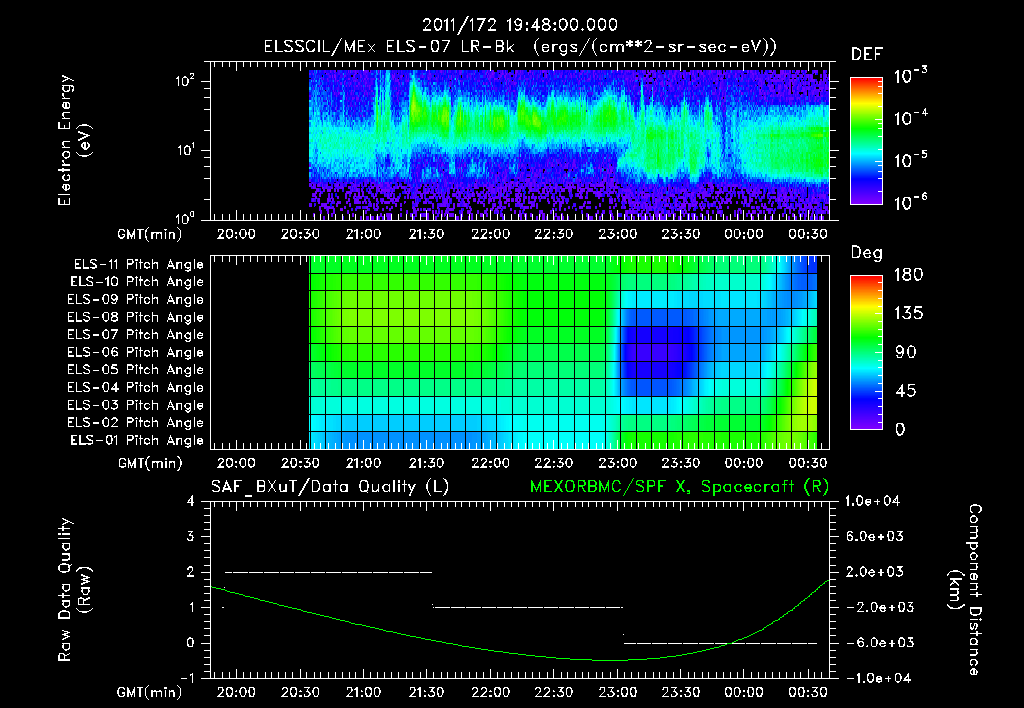Click the 10^2 energy tick label
The width and height of the screenshot is (1024, 708).
pyautogui.click(x=185, y=81)
